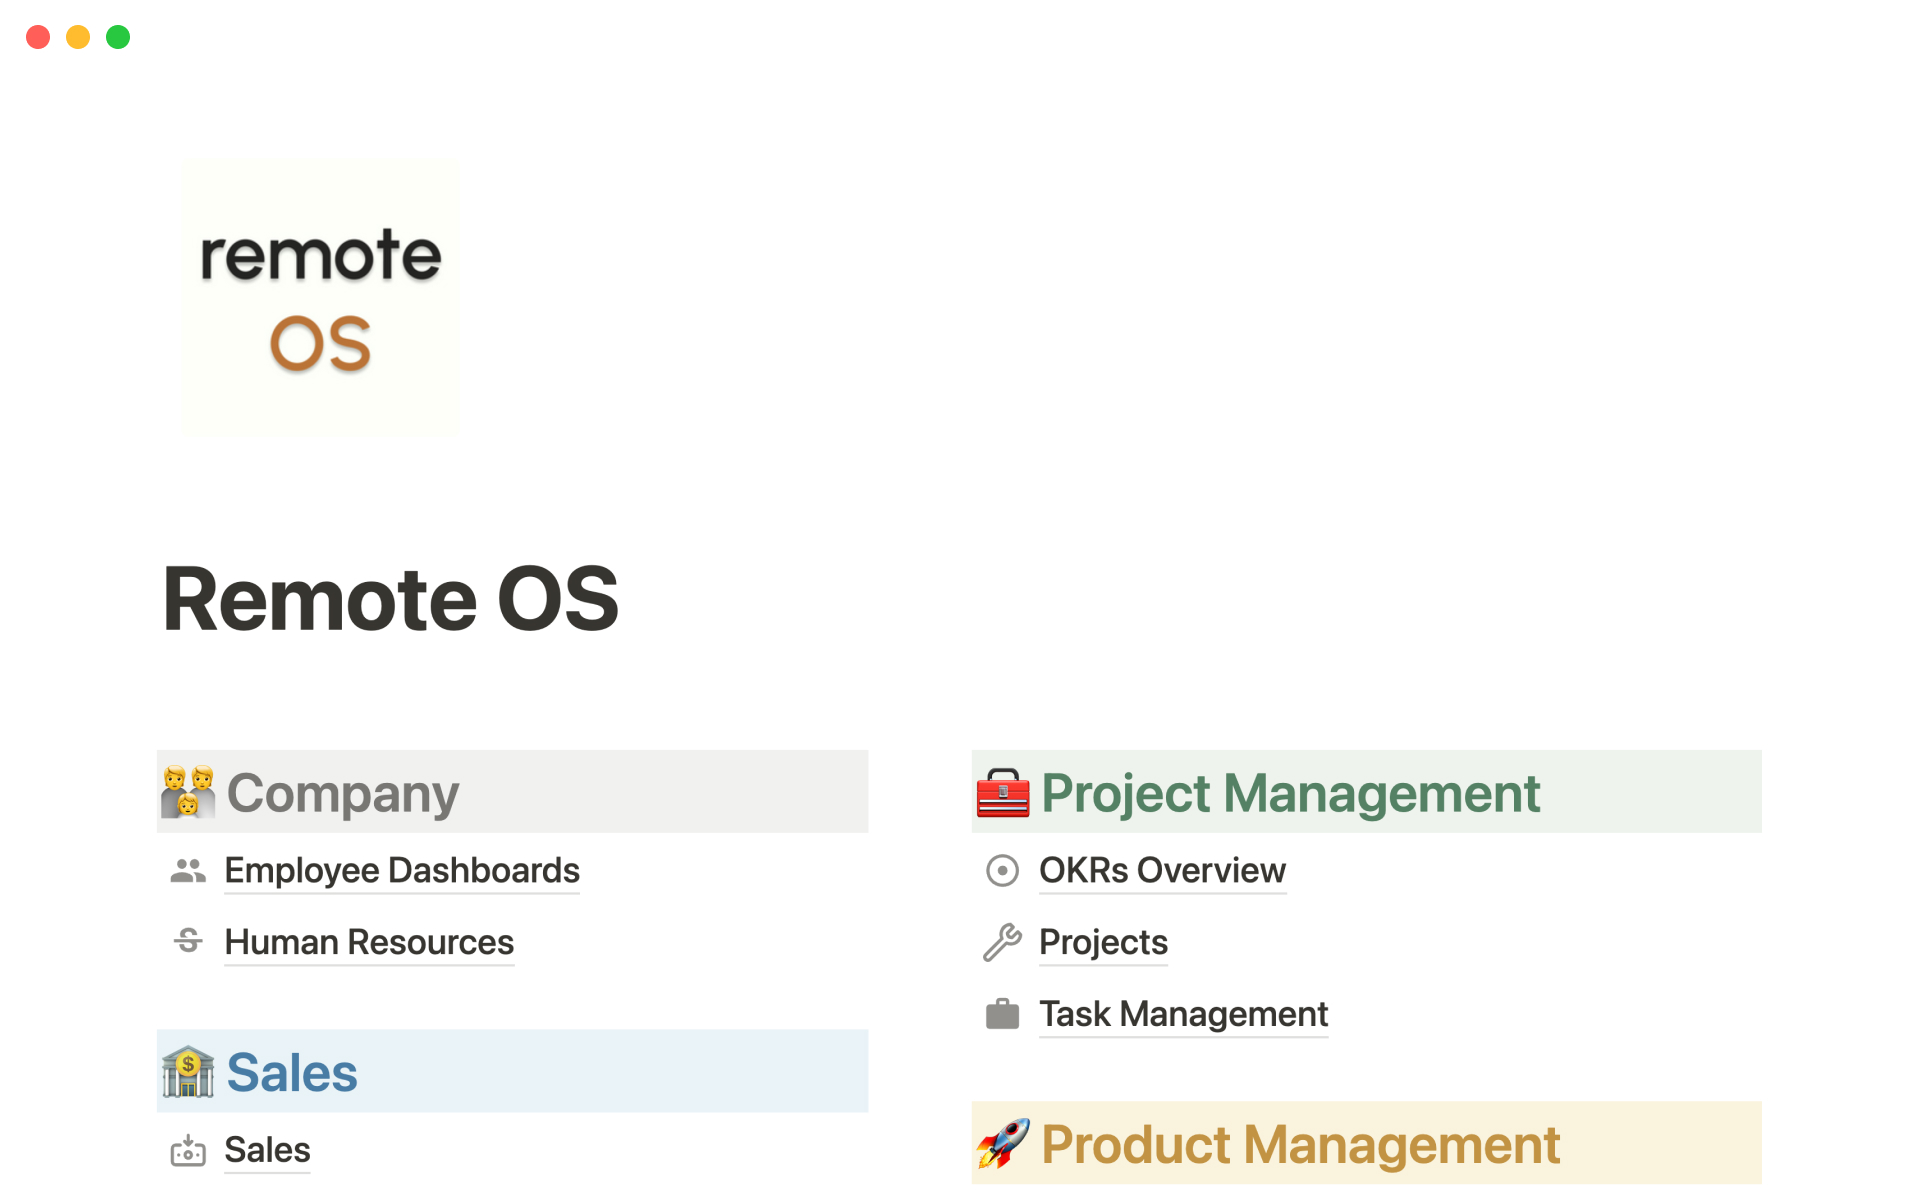
Task: Click the target icon beside OKRs Overview
Action: pyautogui.click(x=1002, y=871)
